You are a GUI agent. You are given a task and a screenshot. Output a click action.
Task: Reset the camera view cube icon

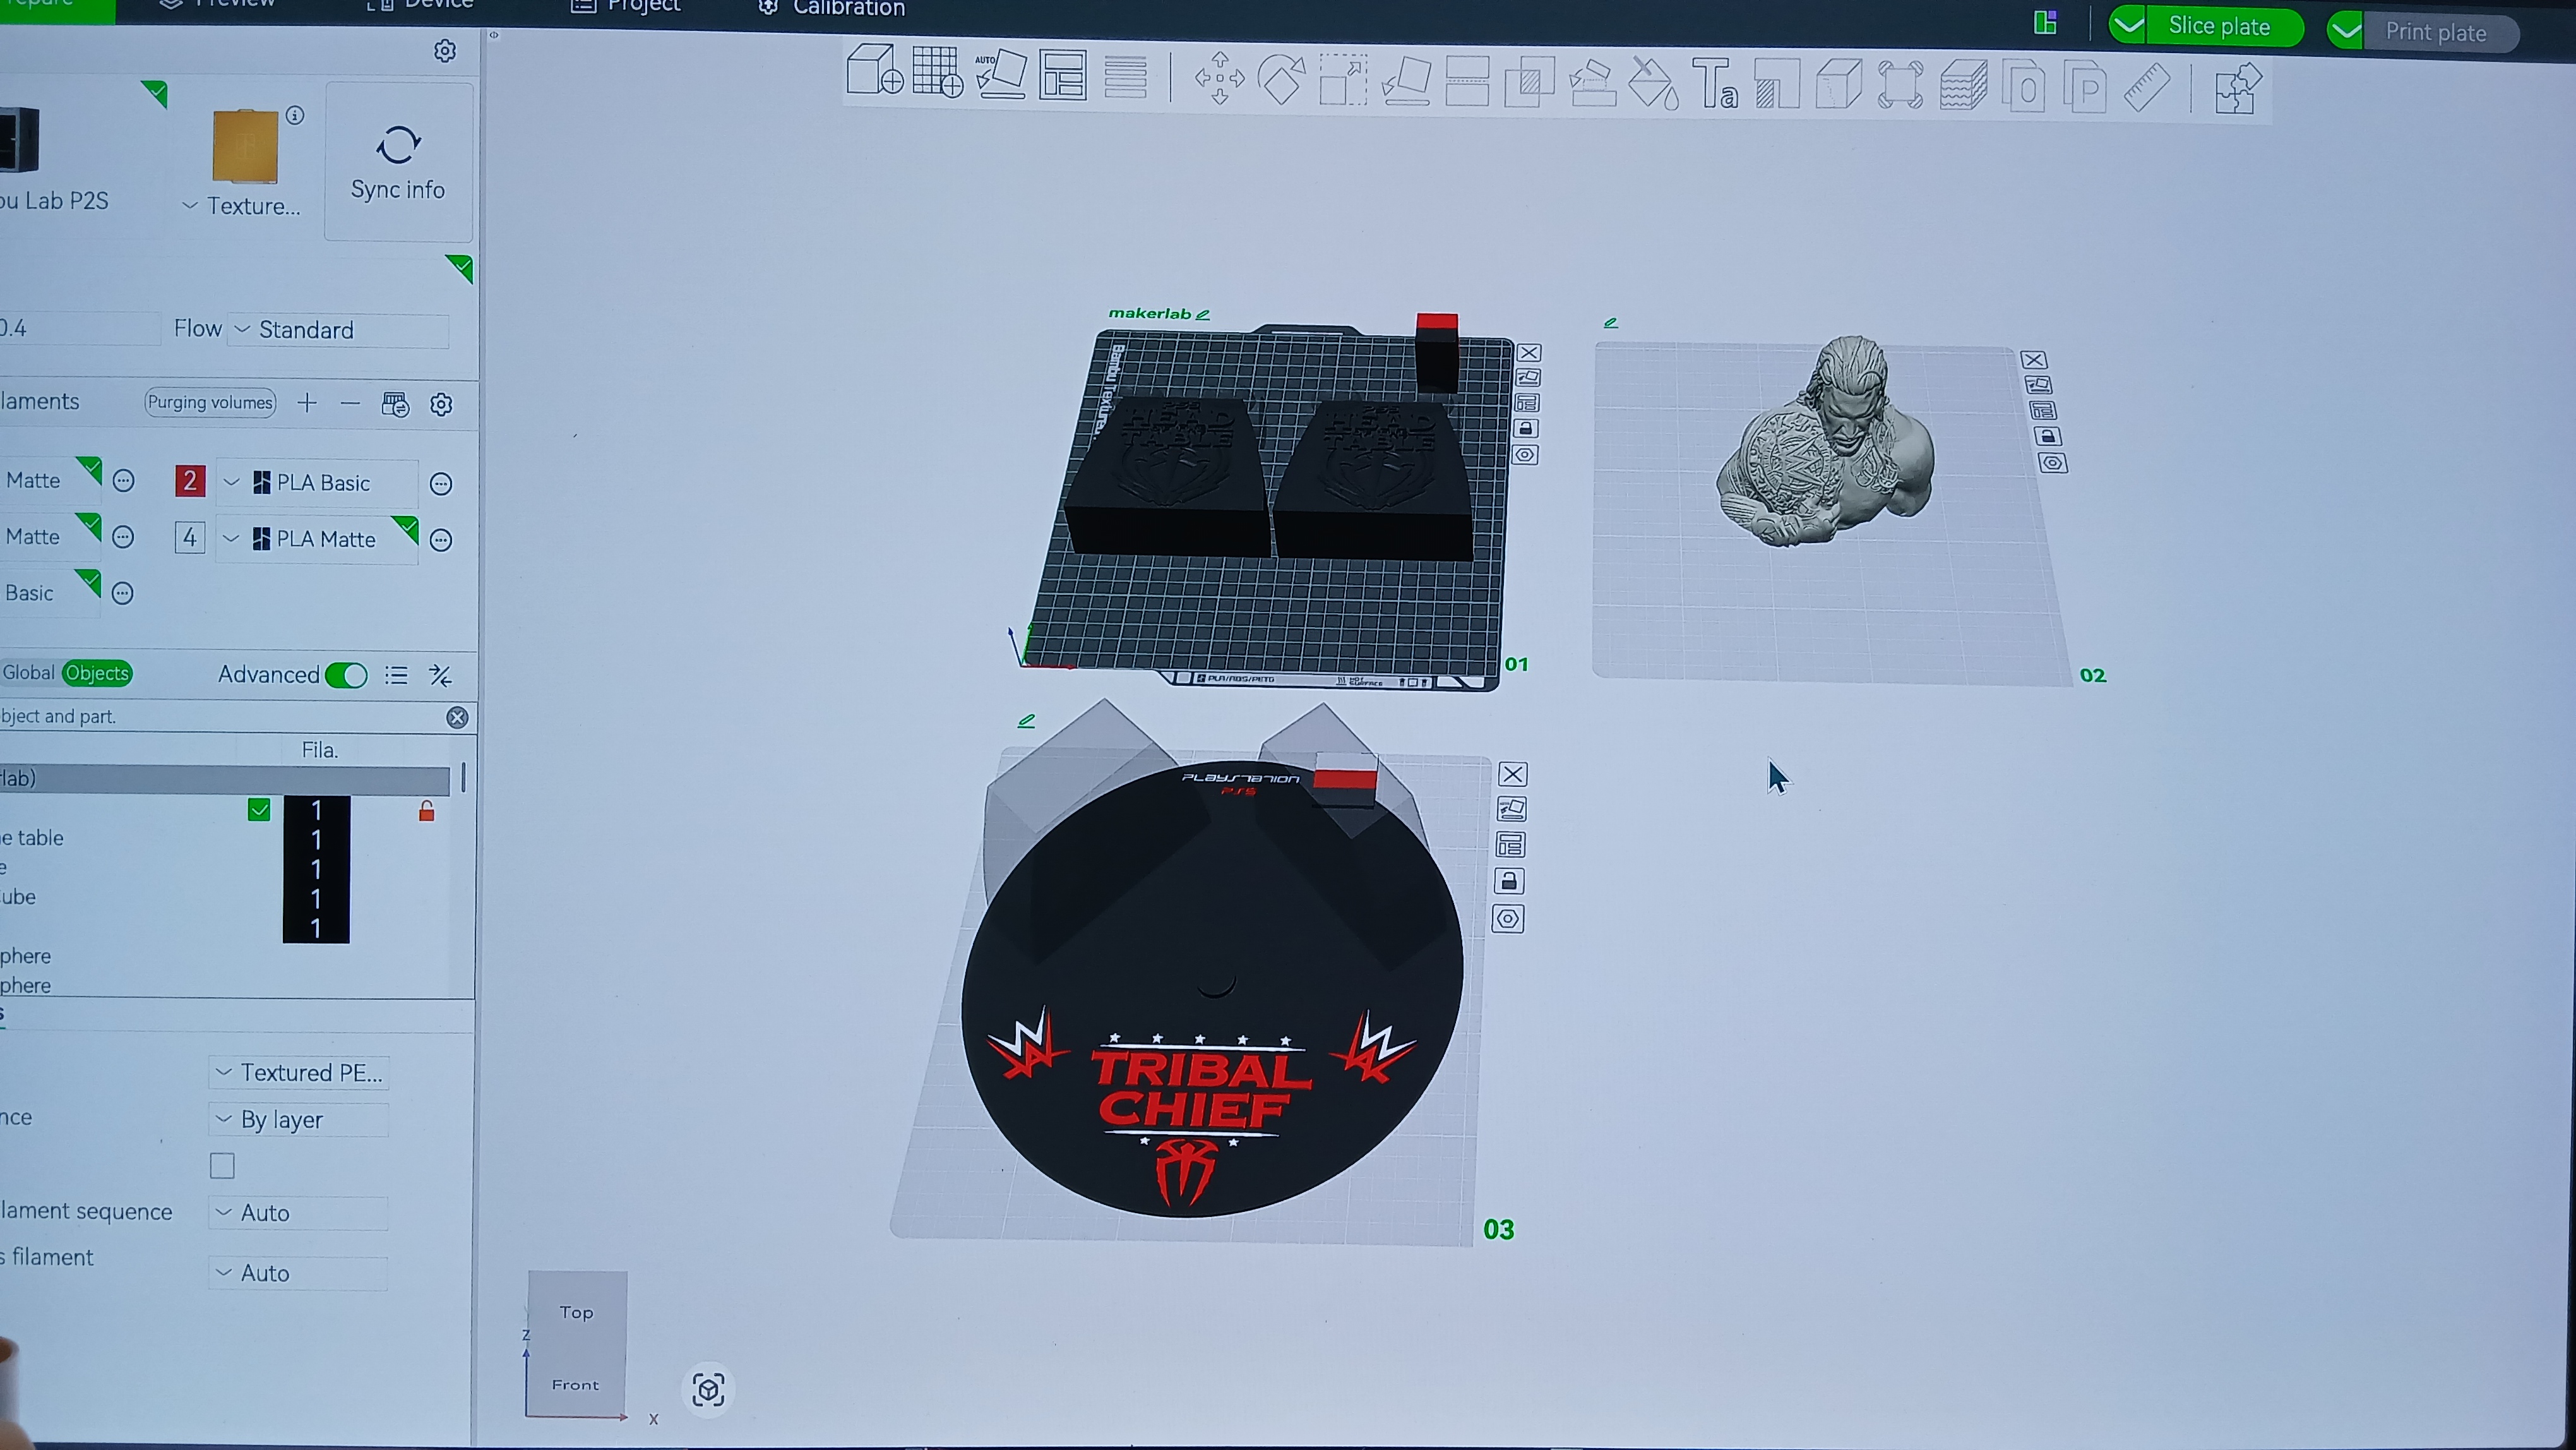(x=708, y=1390)
